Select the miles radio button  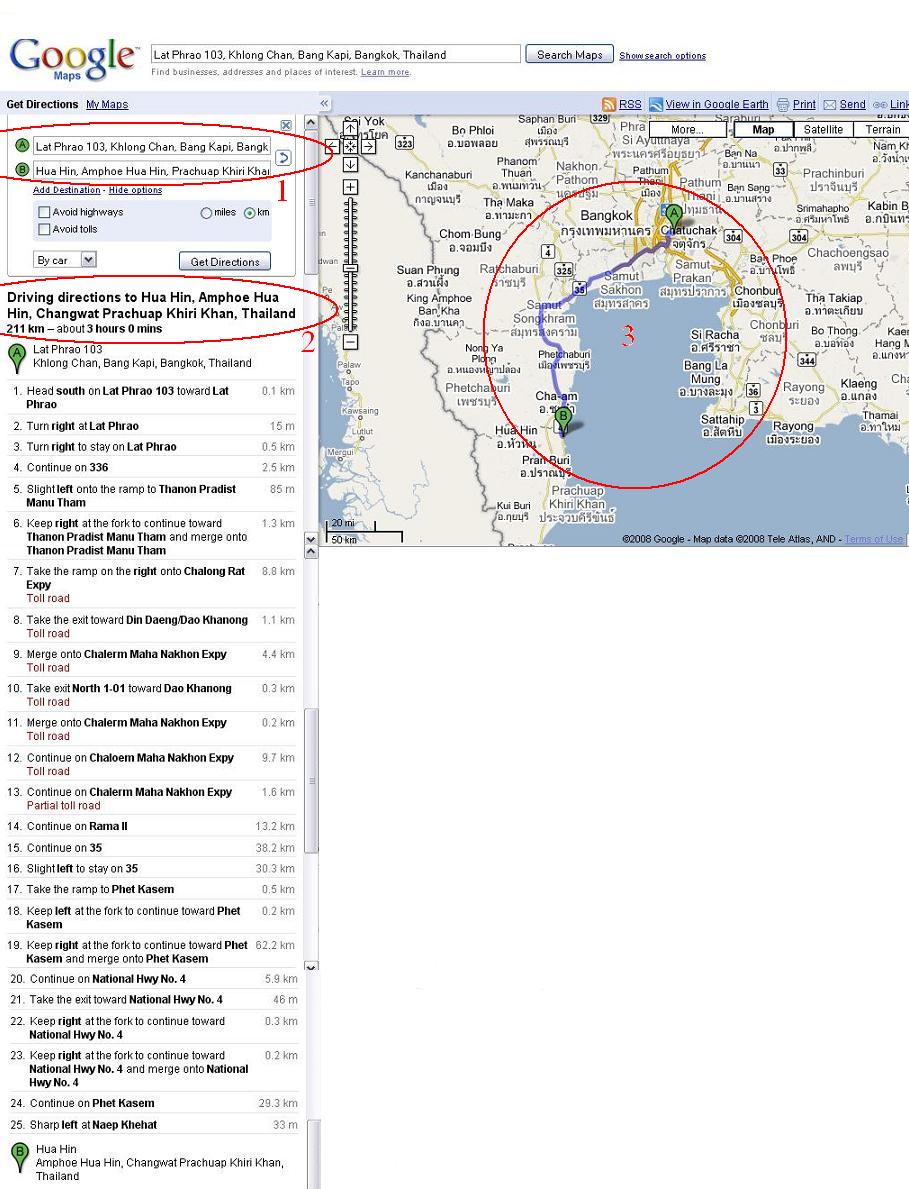206,213
